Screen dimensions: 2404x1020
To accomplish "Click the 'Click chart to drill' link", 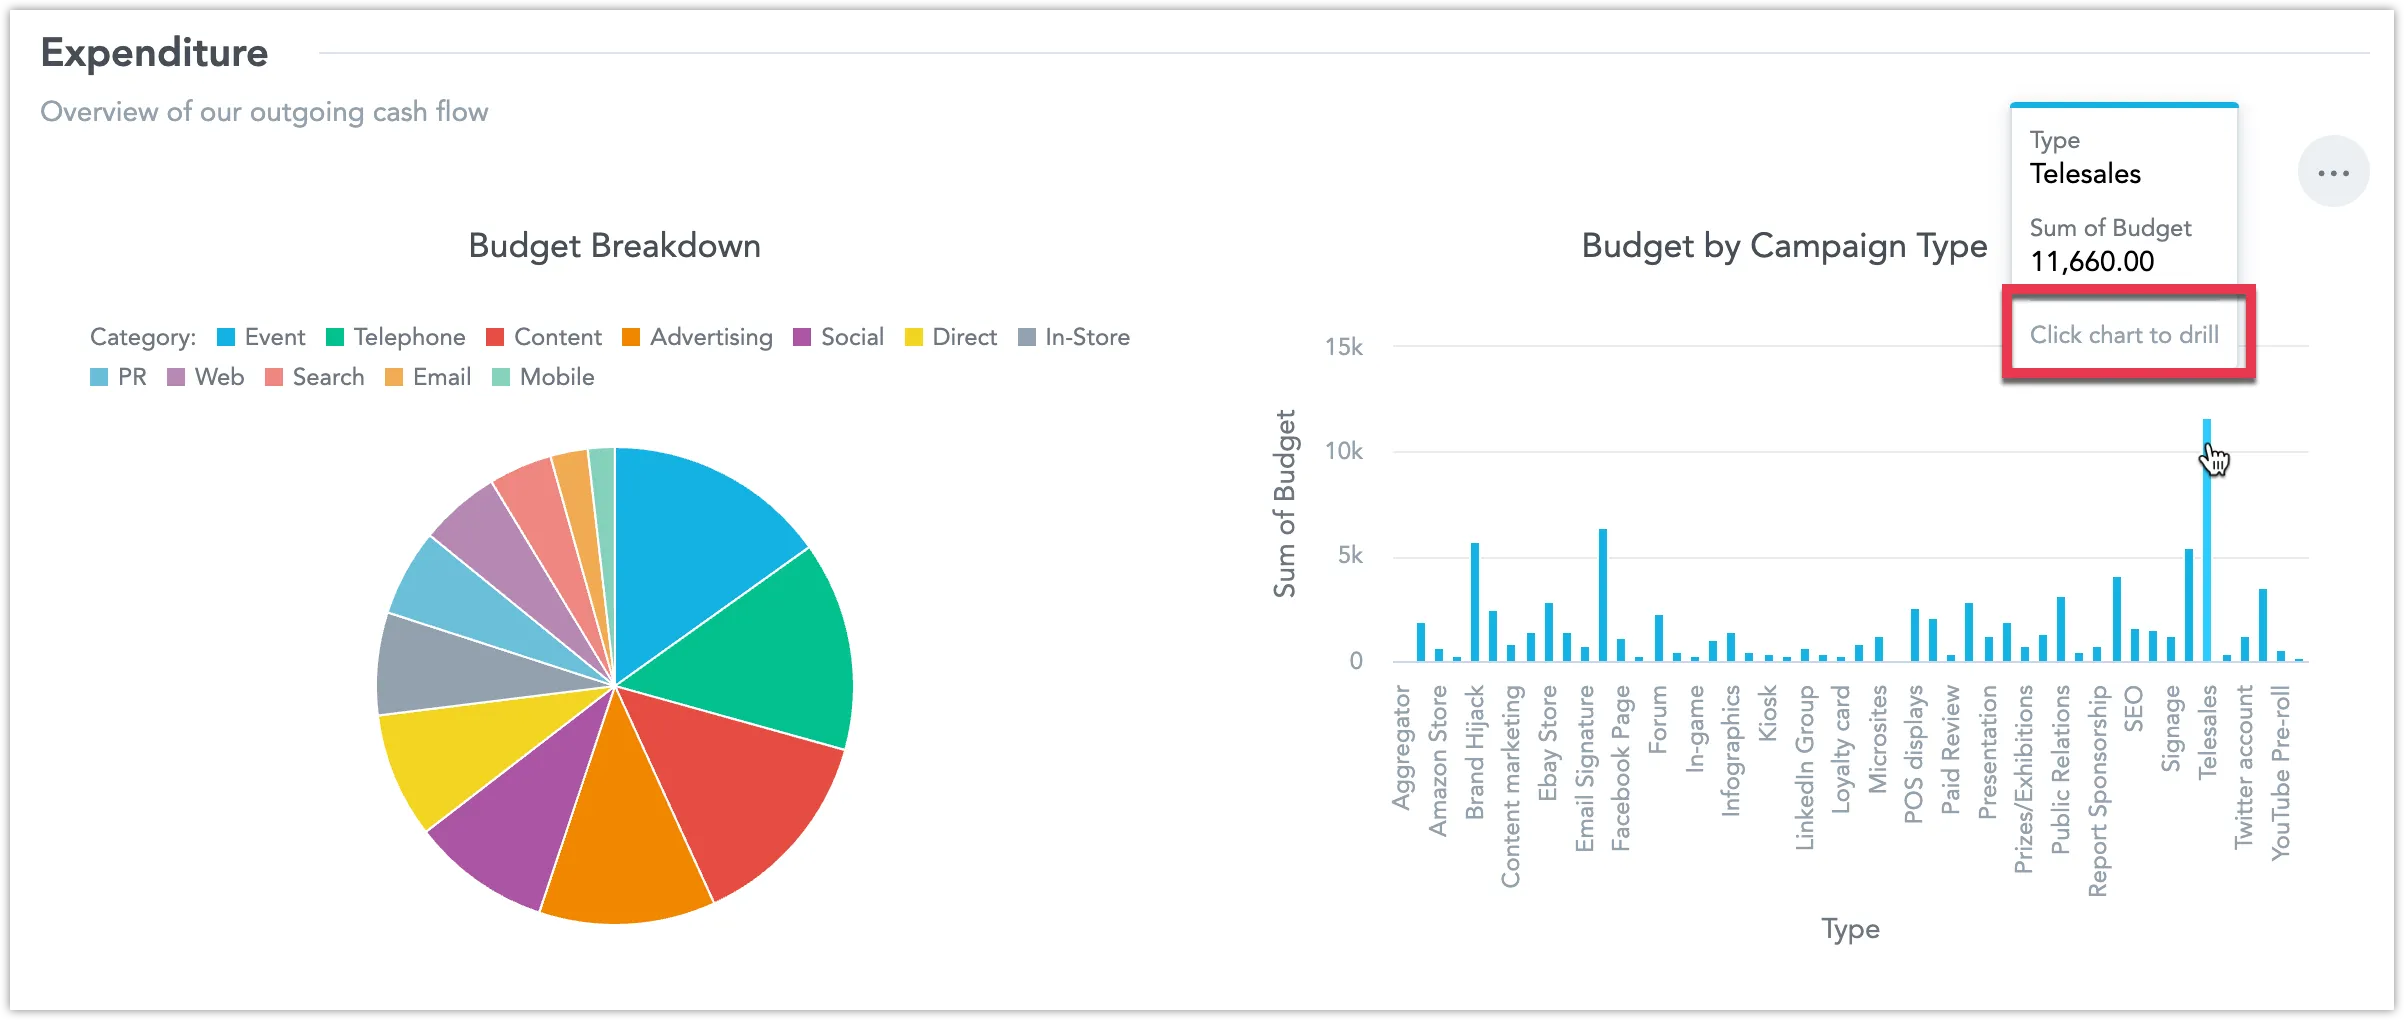I will 2126,335.
